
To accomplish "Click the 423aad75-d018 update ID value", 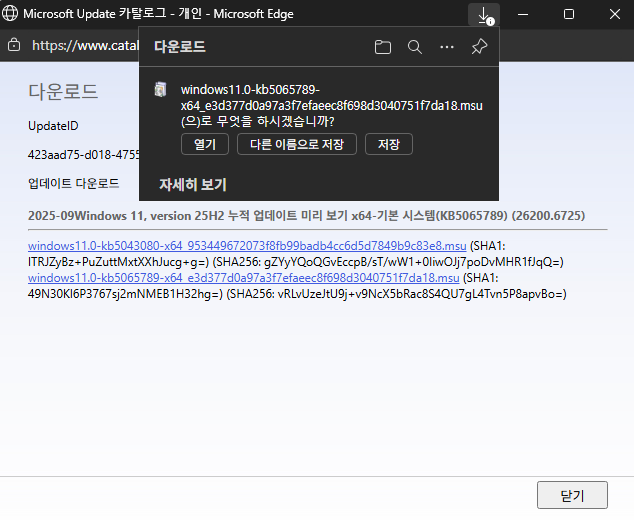I will [83, 155].
